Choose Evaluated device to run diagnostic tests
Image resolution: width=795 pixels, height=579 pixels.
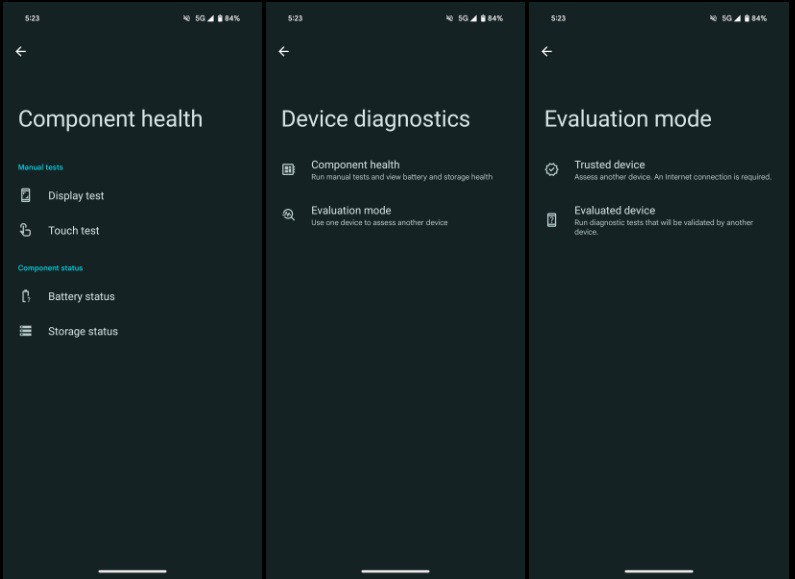pos(614,211)
